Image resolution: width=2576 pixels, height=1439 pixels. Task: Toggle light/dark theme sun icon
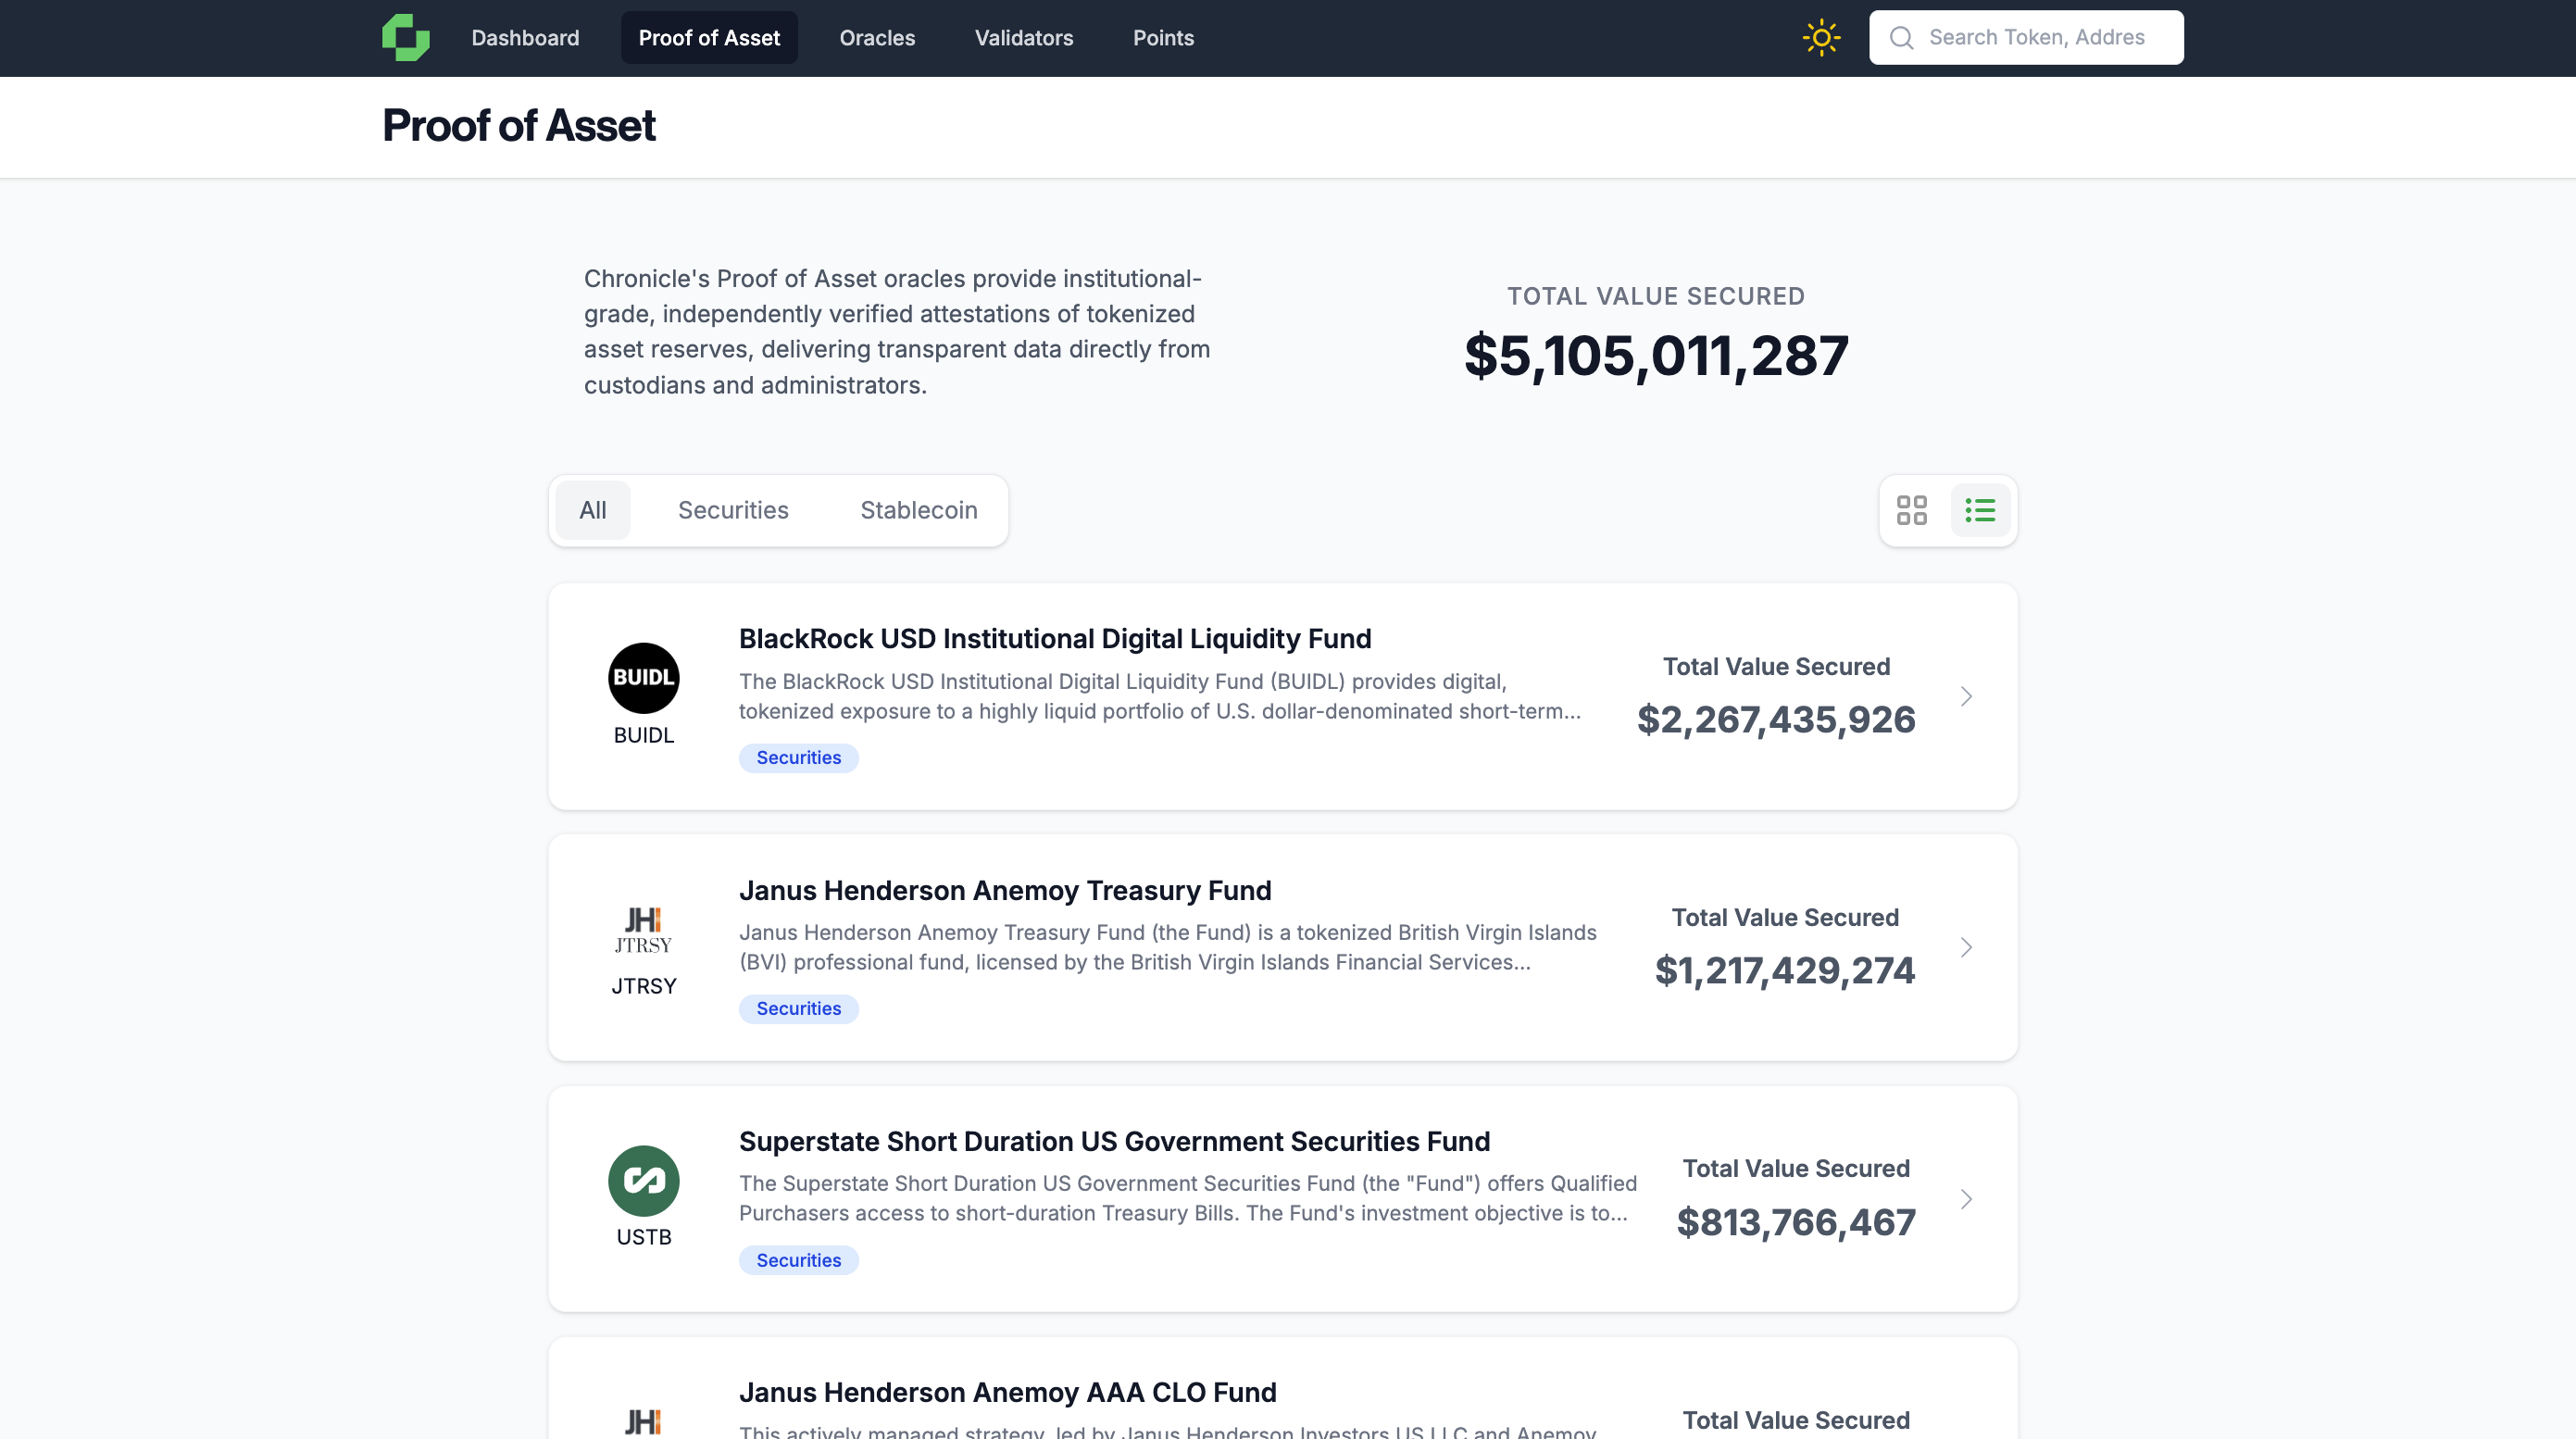pyautogui.click(x=1821, y=38)
